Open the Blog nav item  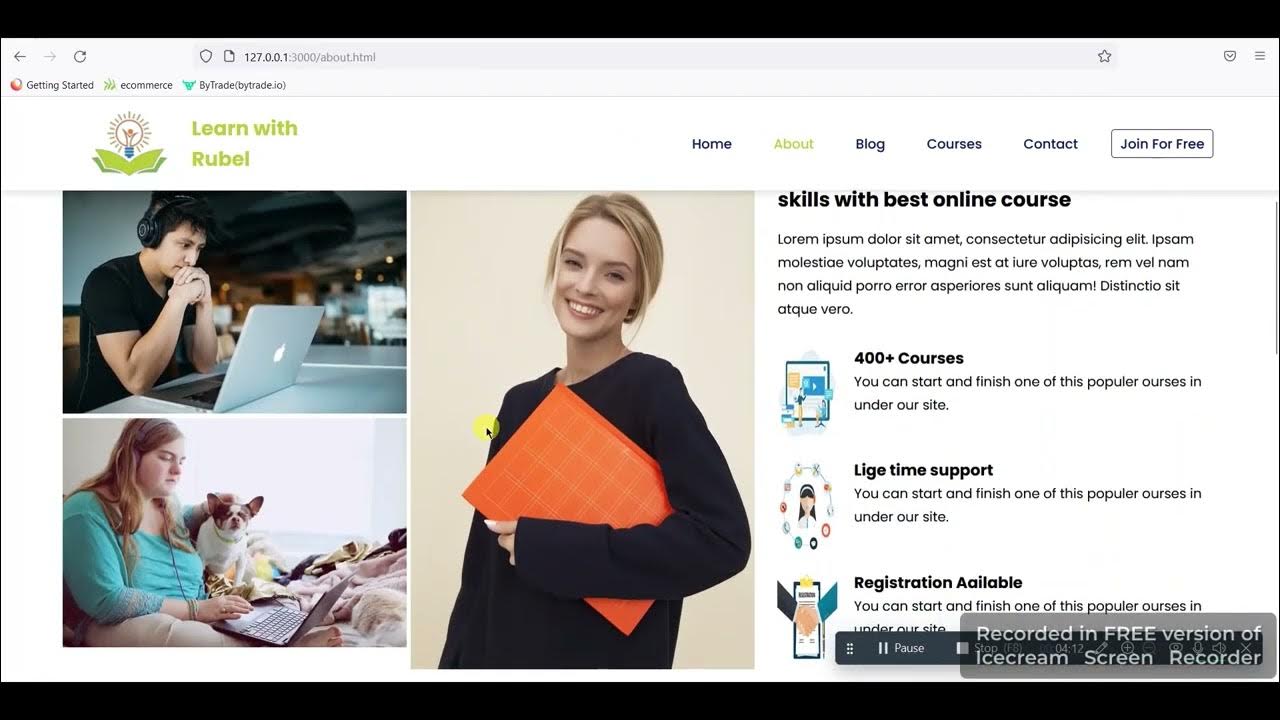870,144
